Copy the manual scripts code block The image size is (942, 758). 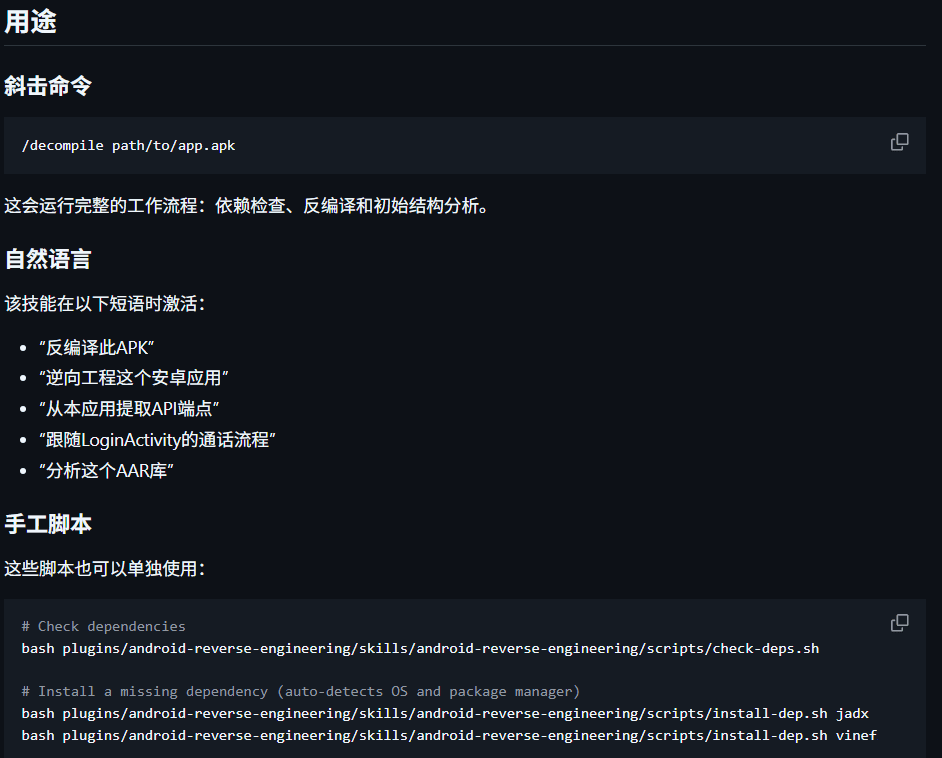click(899, 623)
